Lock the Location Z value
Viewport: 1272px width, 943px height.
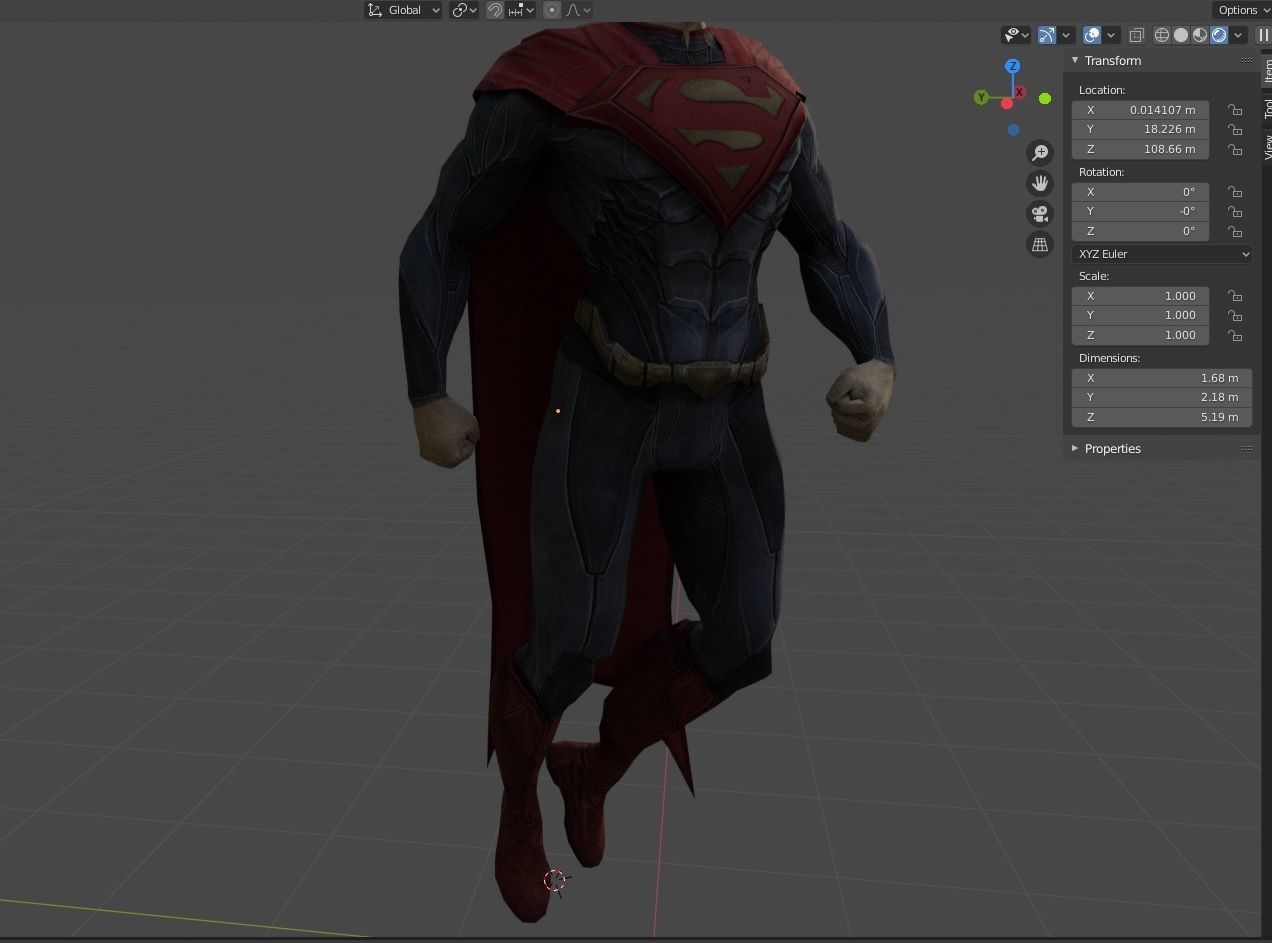pos(1235,149)
